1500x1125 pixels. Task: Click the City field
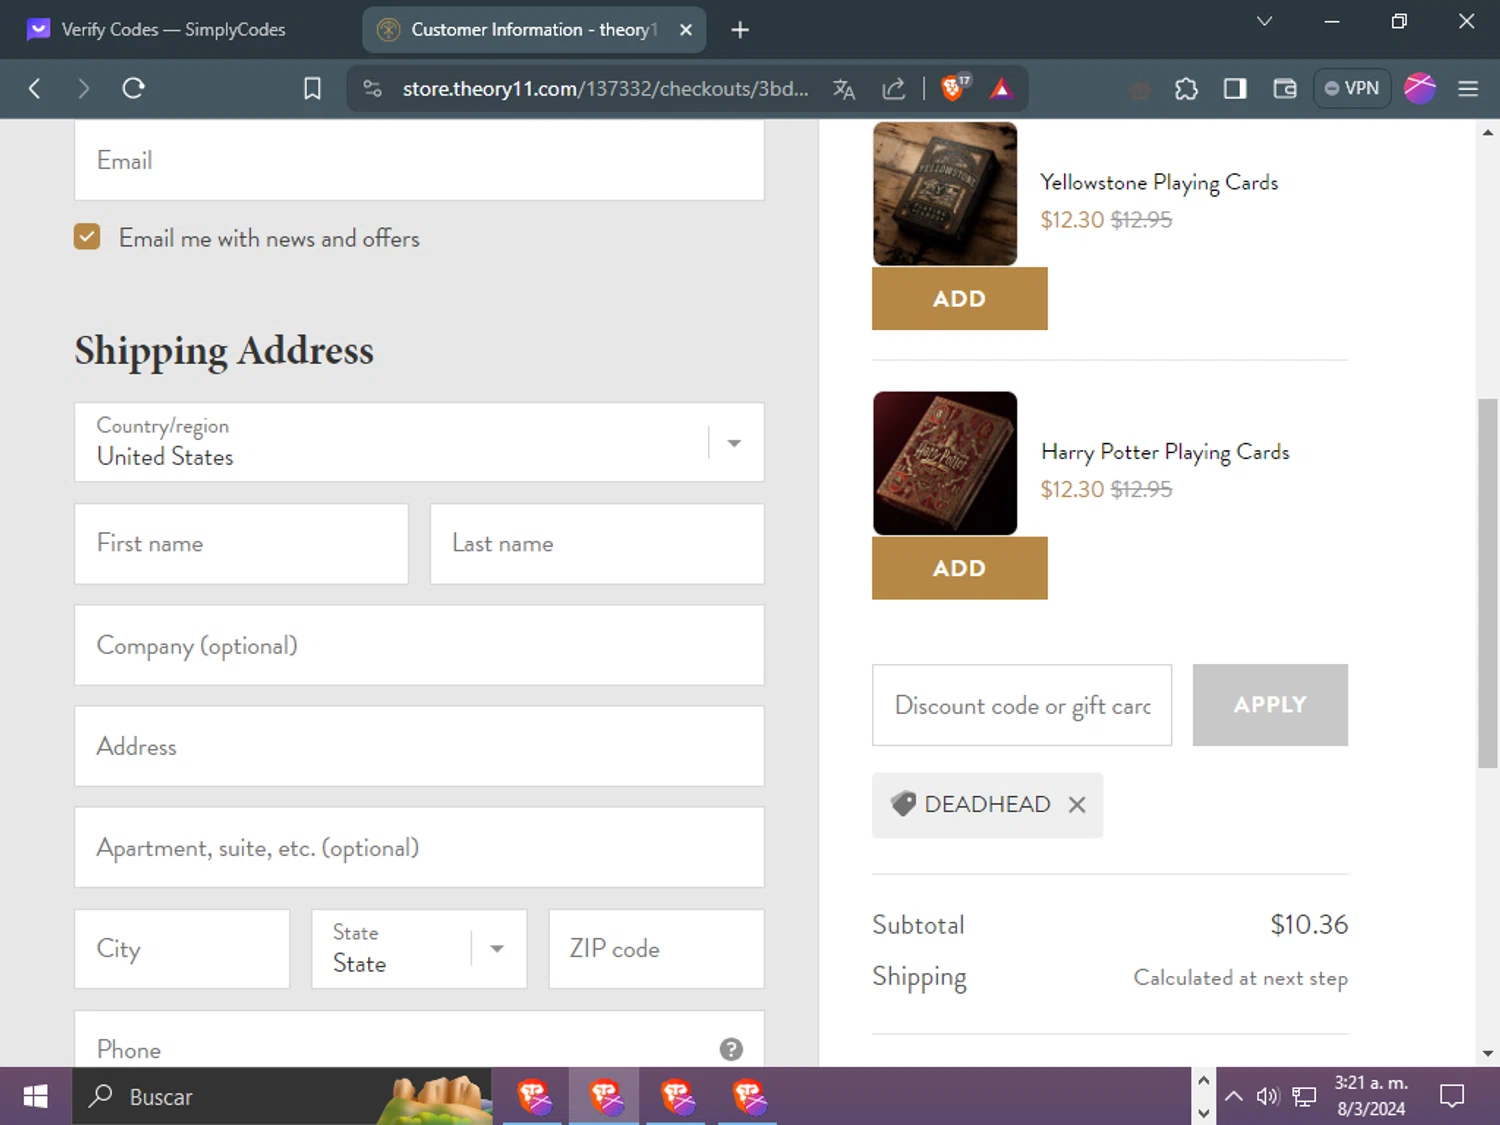(x=182, y=949)
